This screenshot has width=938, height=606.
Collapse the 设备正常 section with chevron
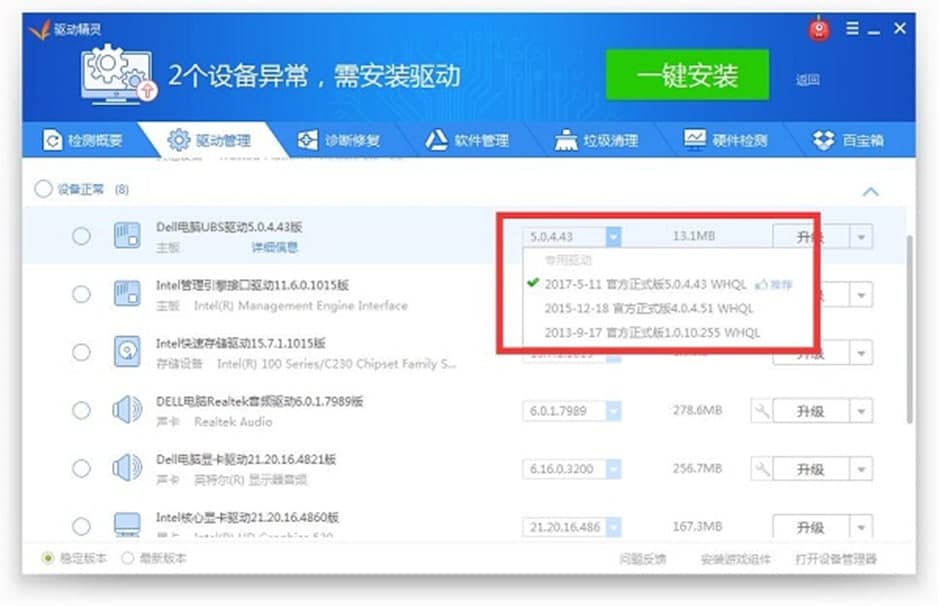tap(870, 192)
